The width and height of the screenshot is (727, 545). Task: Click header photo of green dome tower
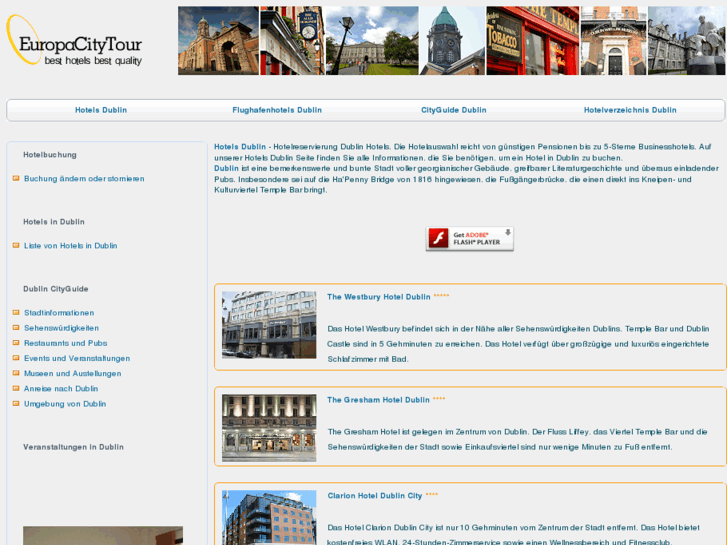tap(452, 40)
